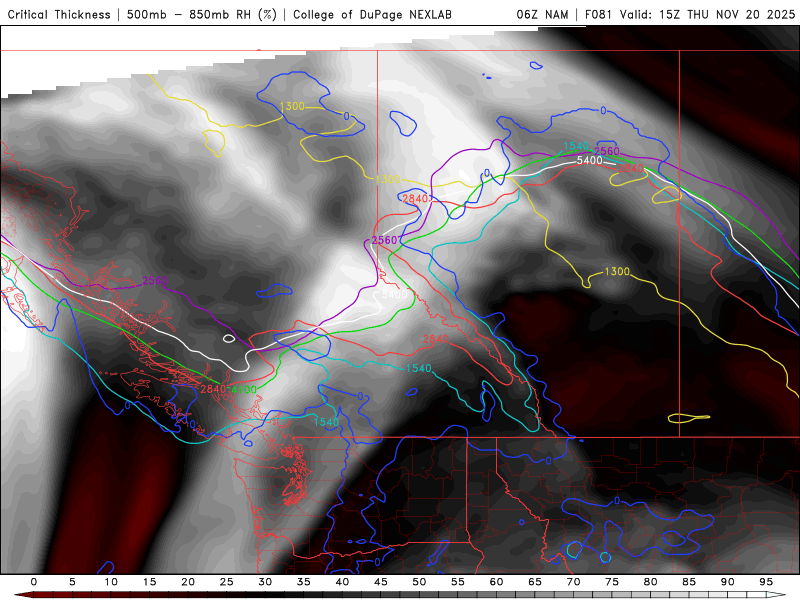Click the "35" color bar tick label
The image size is (800, 600).
coord(304,582)
